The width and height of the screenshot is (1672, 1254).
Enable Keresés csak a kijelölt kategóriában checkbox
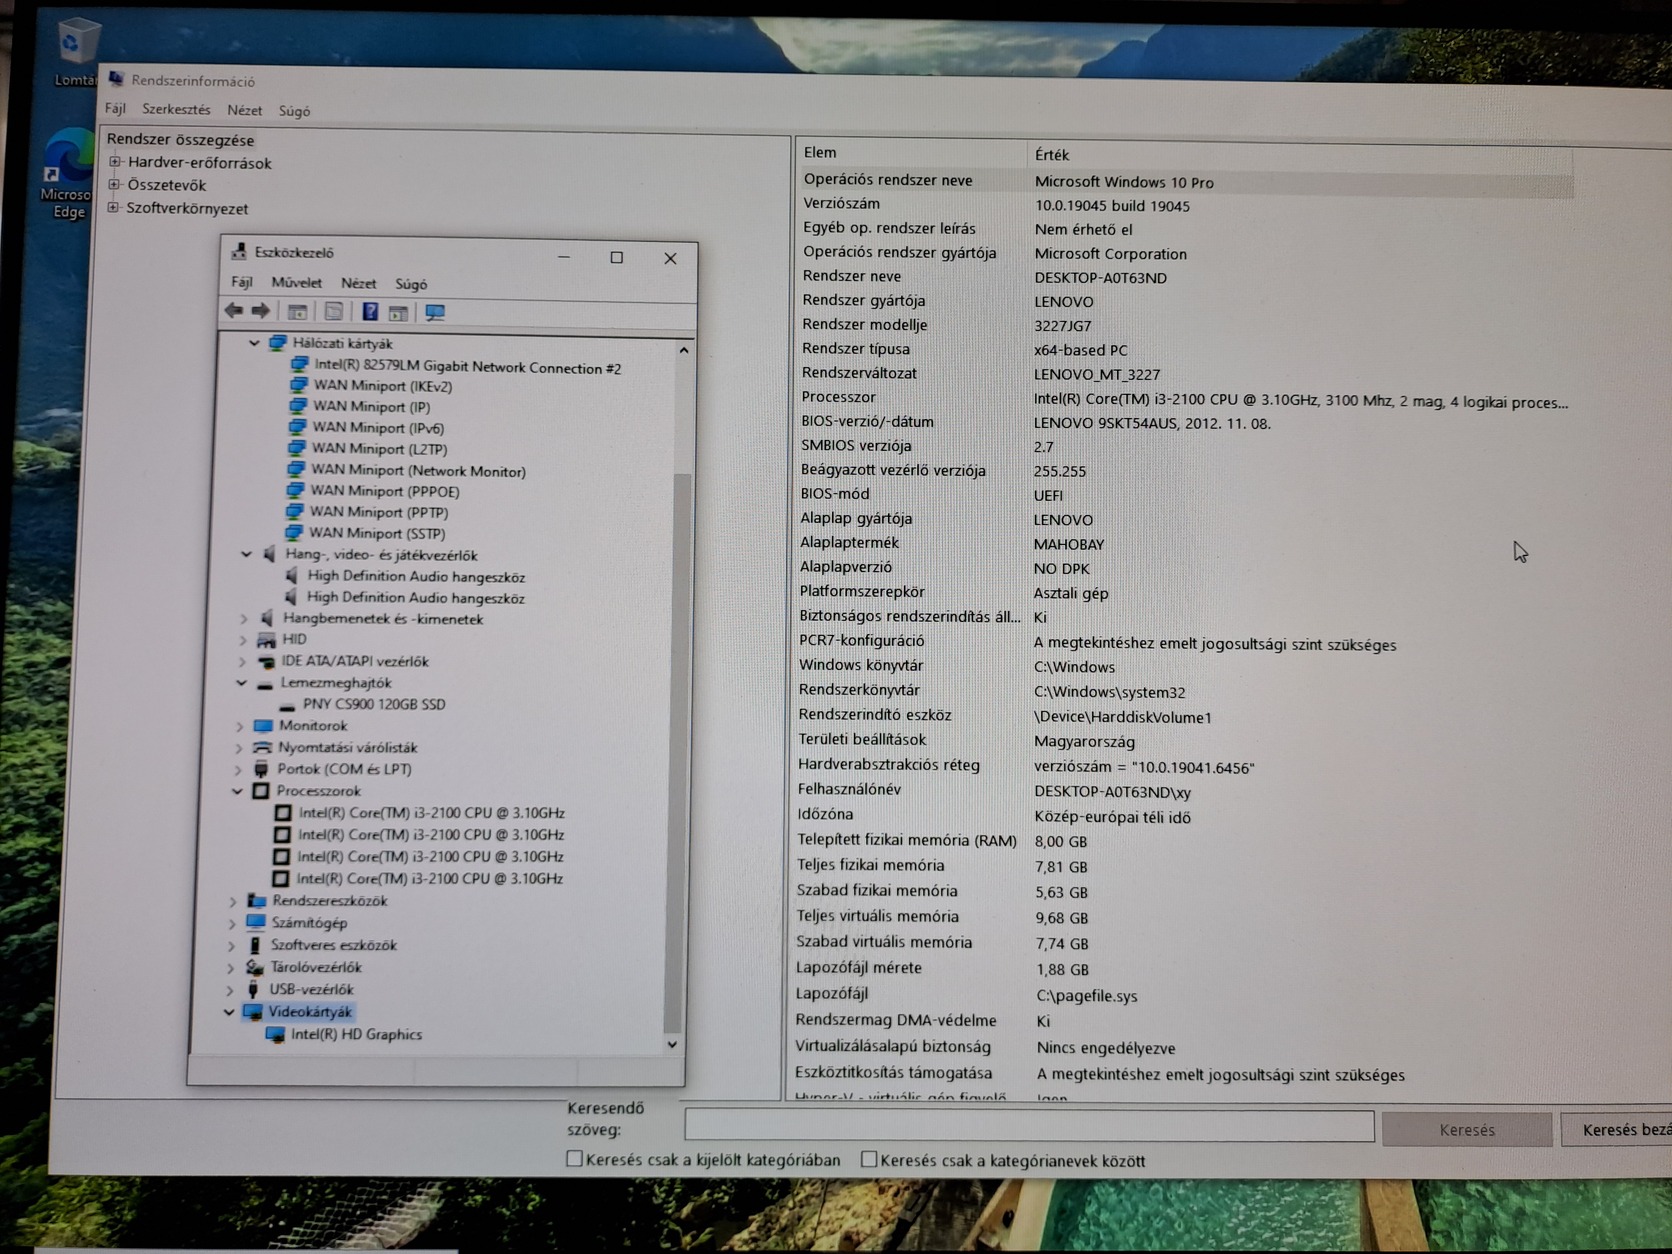pos(574,1158)
